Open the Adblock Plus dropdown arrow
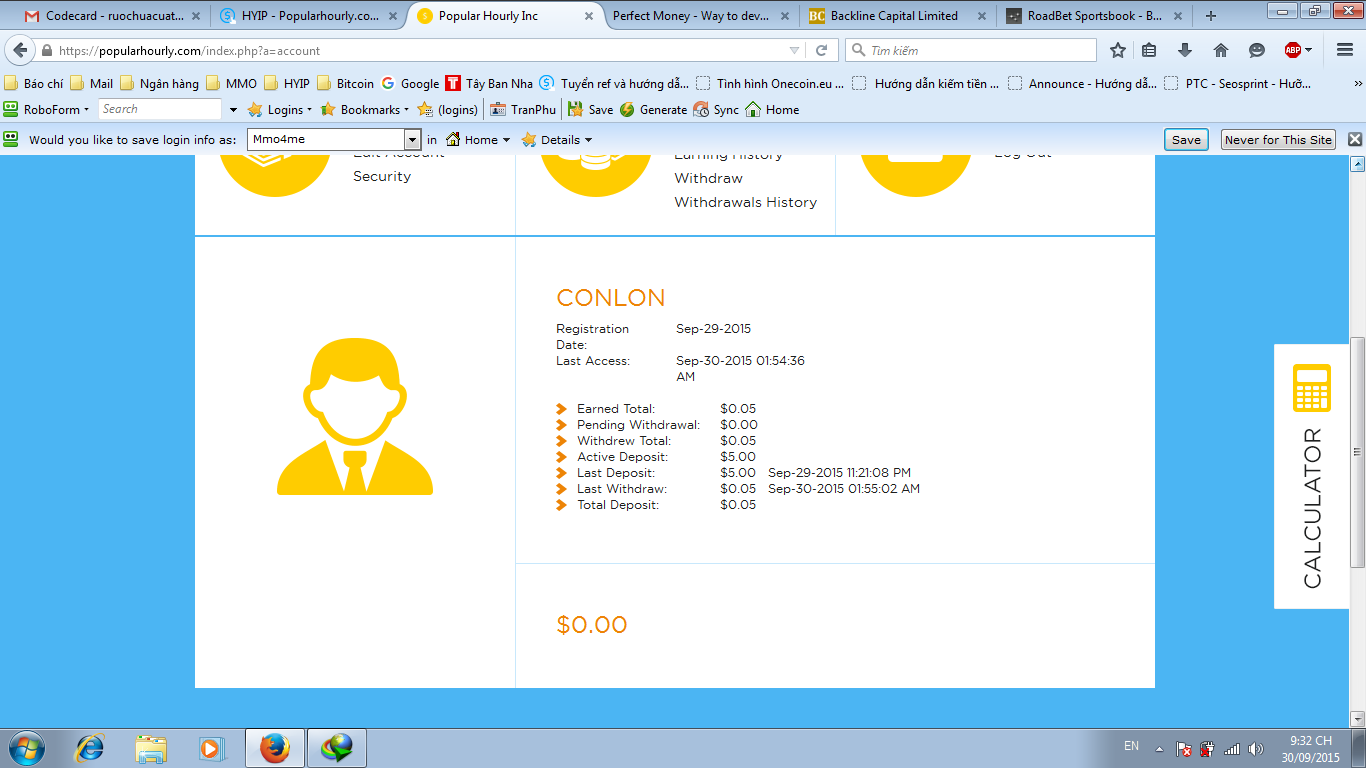Viewport: 1366px width, 768px height. (x=1308, y=50)
